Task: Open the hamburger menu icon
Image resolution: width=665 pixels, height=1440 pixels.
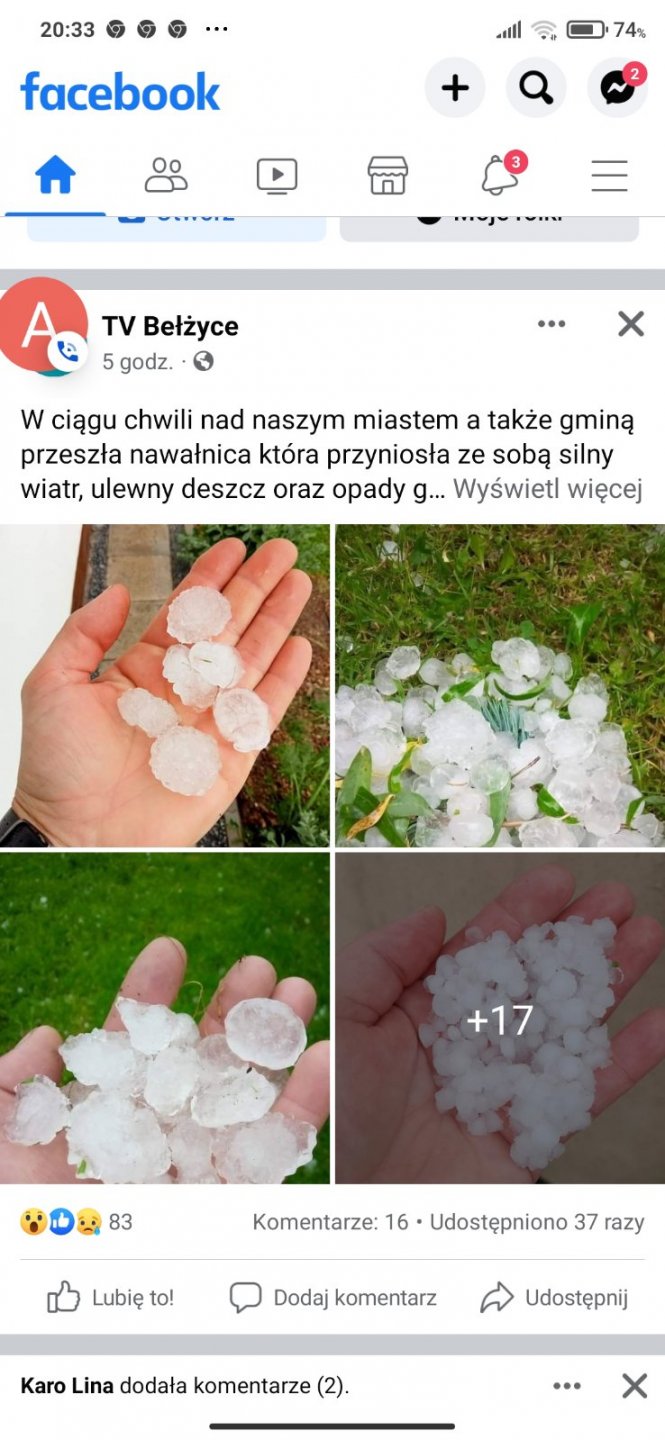Action: [x=609, y=176]
